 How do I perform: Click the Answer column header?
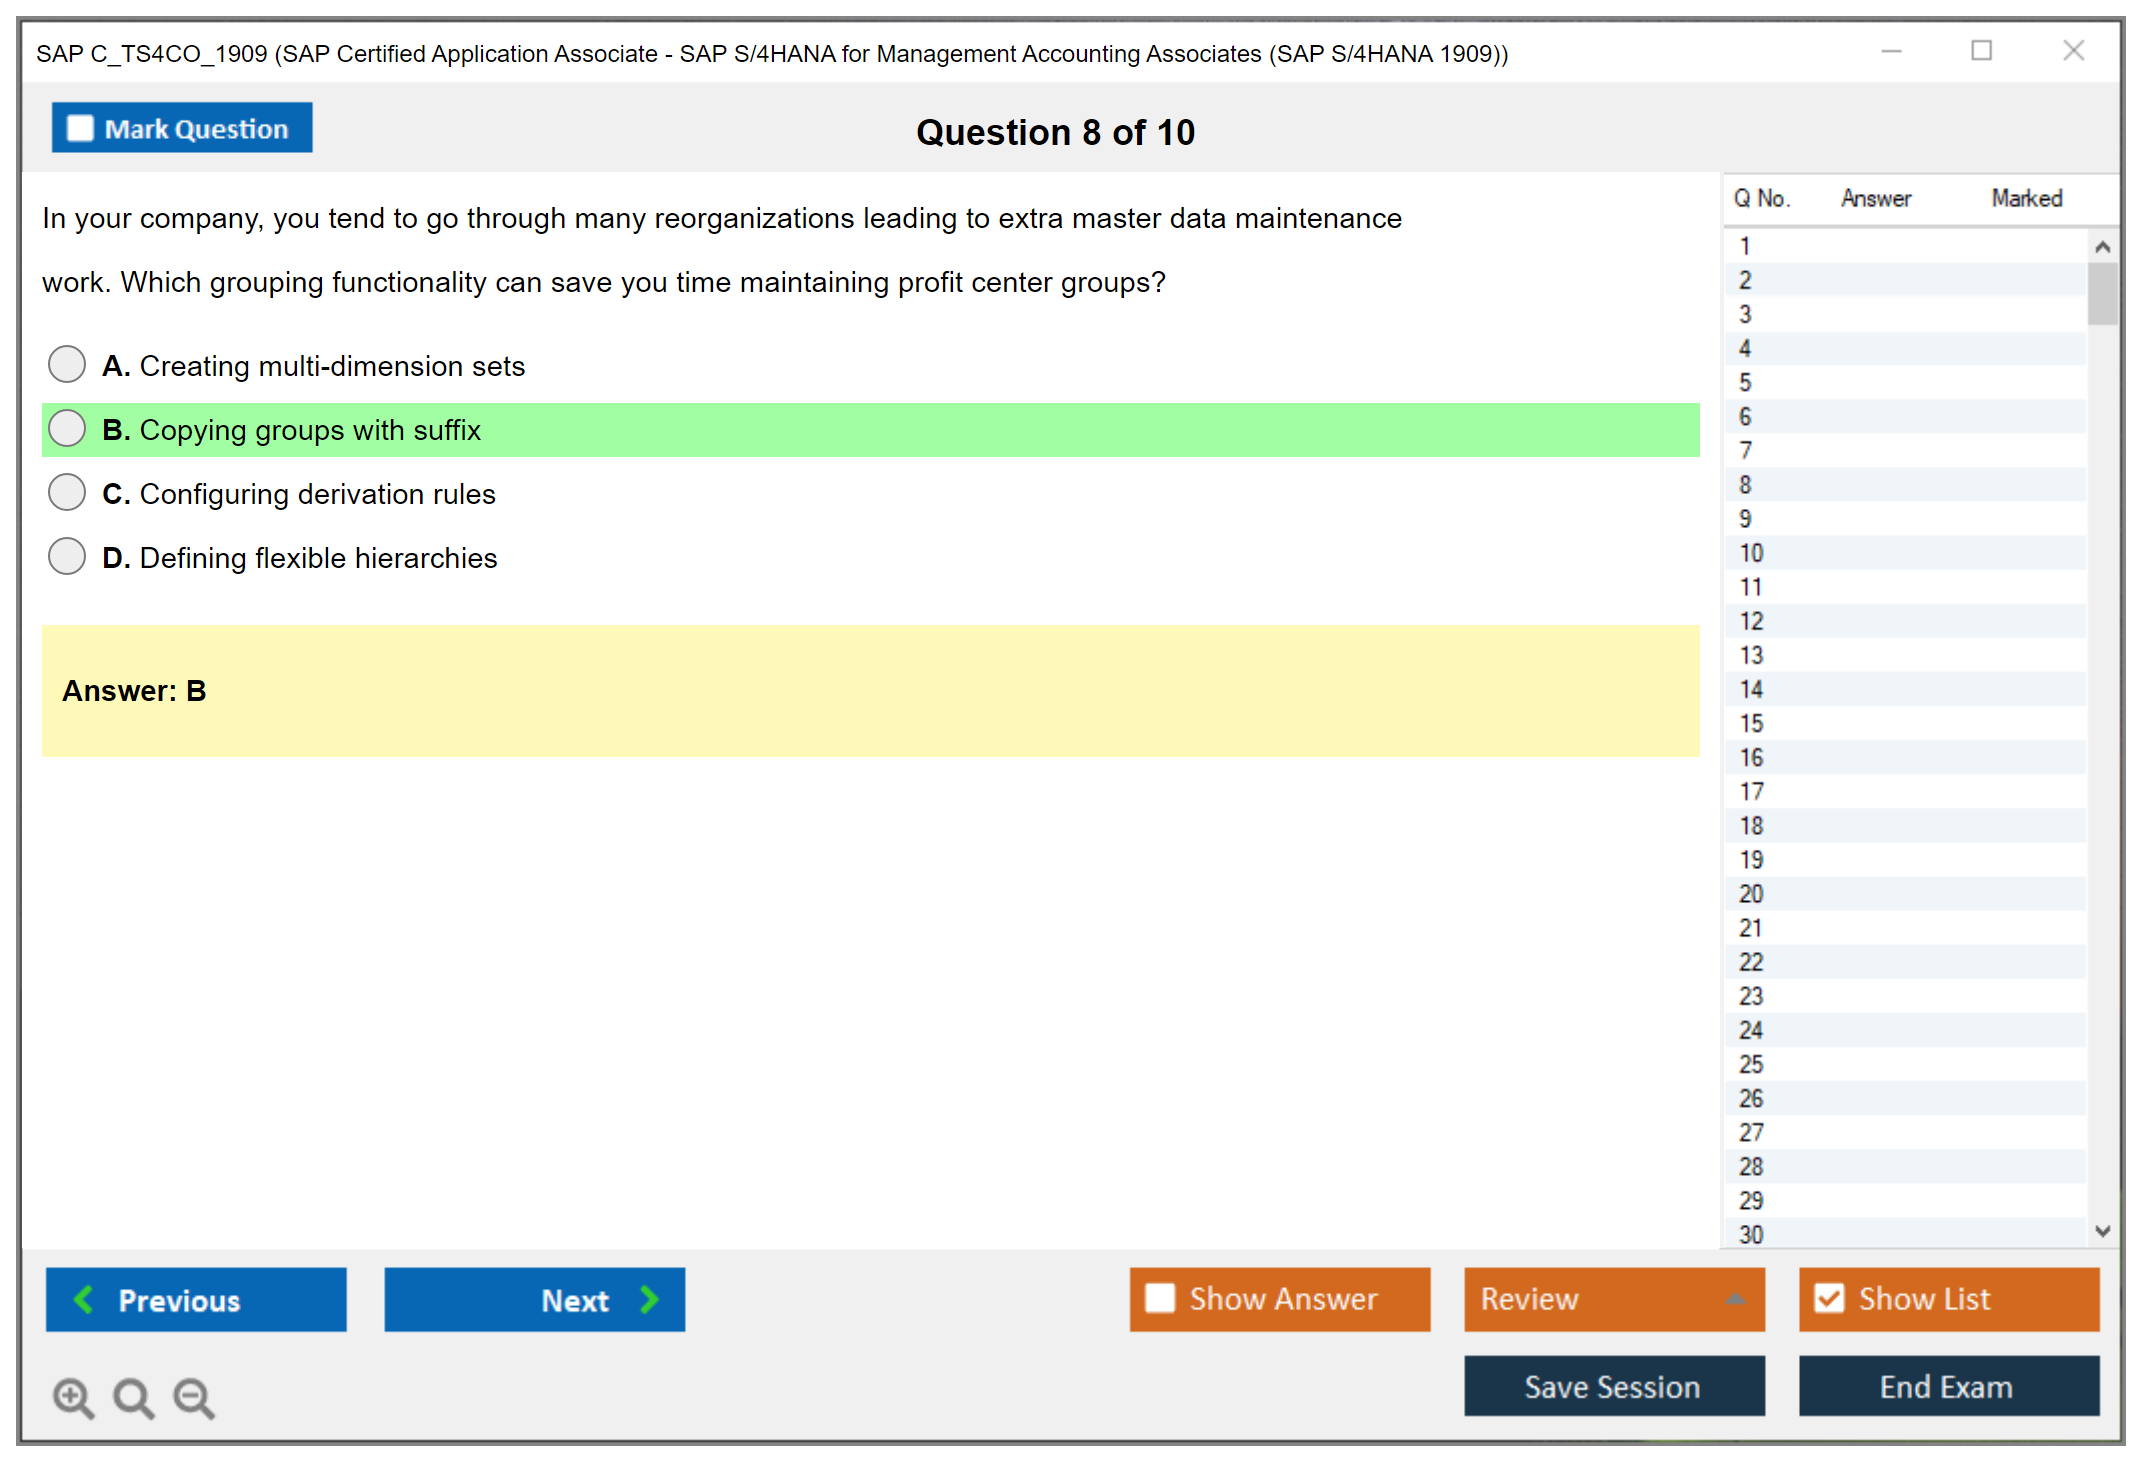(1875, 198)
